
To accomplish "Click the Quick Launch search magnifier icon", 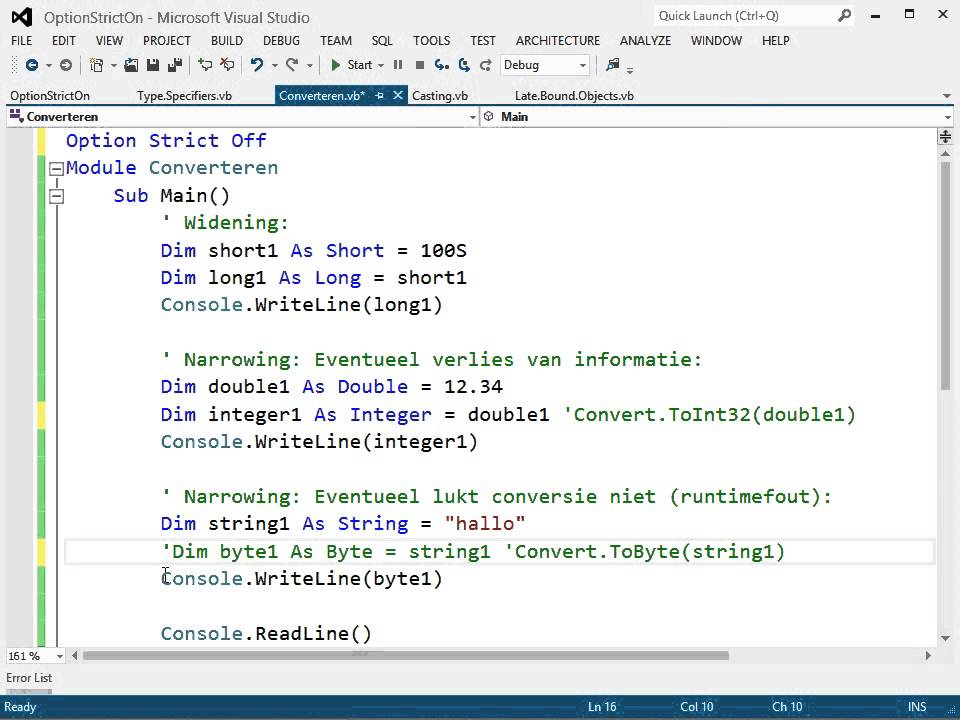I will (x=844, y=16).
